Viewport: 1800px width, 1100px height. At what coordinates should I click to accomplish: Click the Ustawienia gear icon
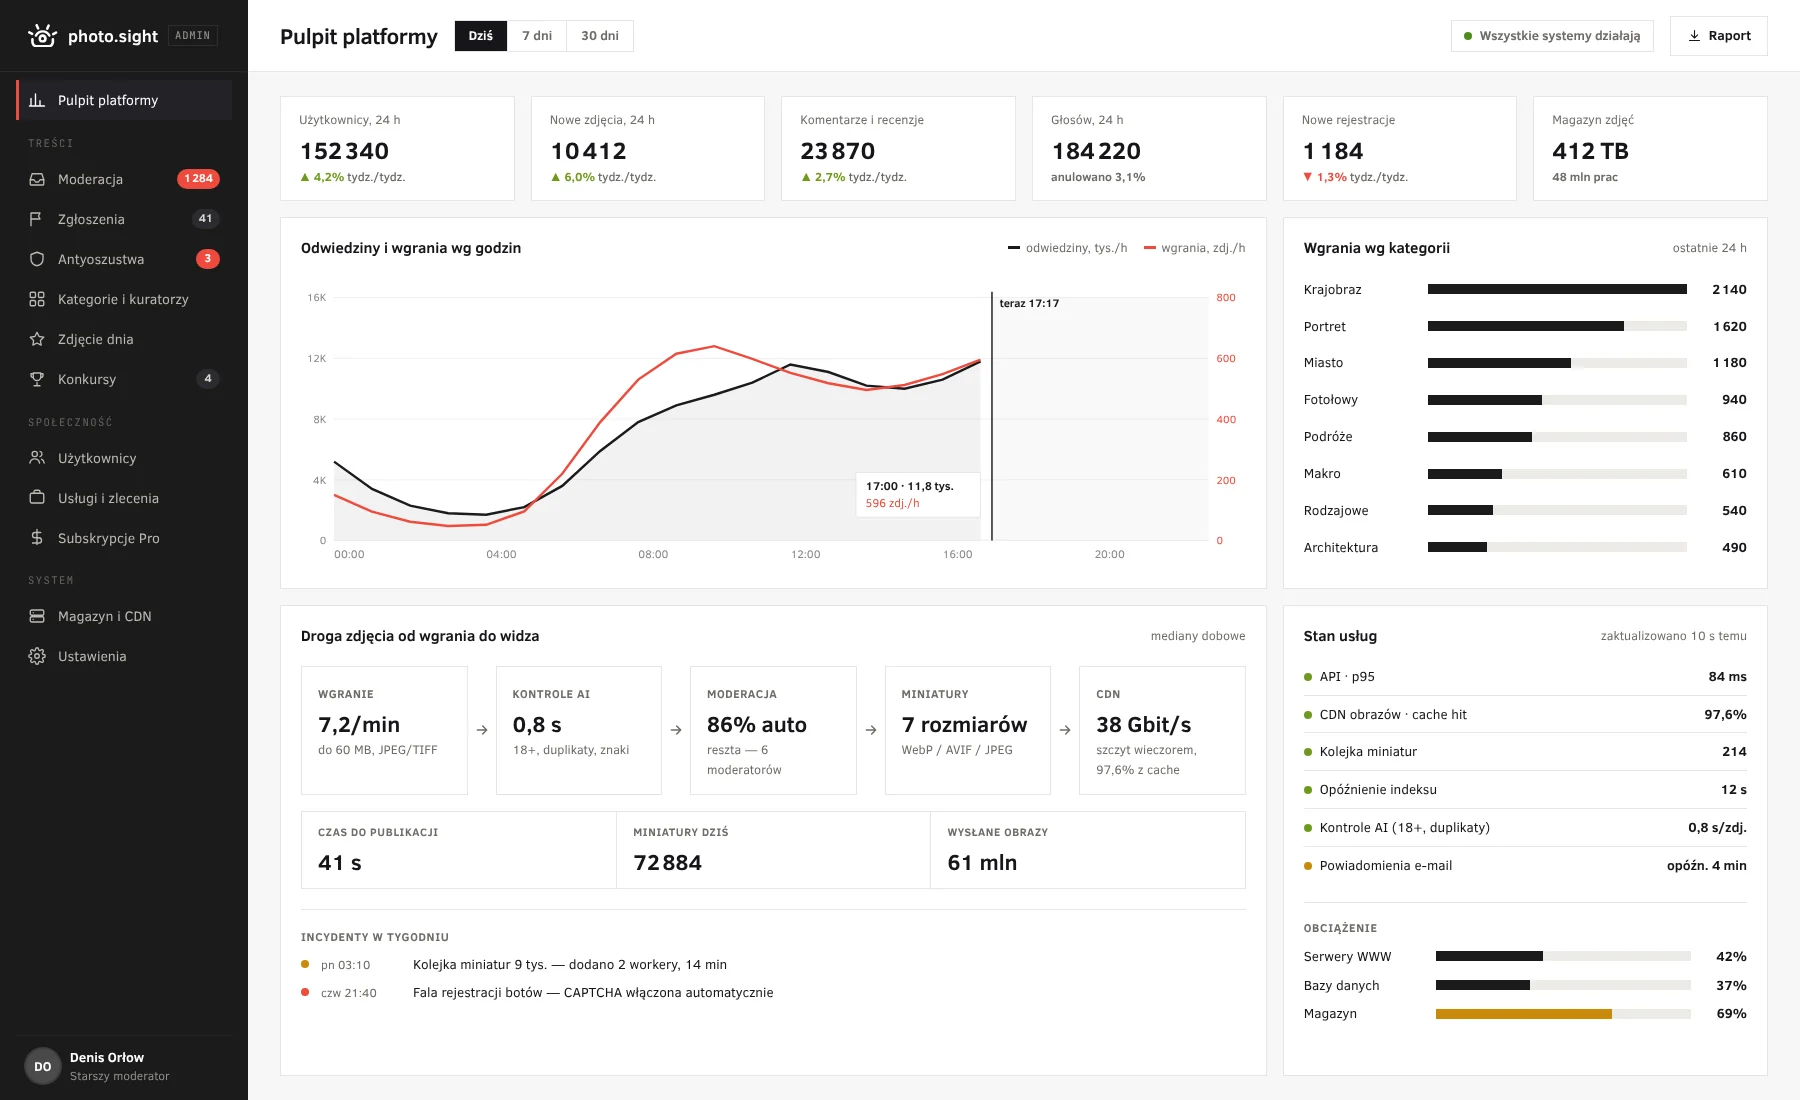tap(37, 656)
